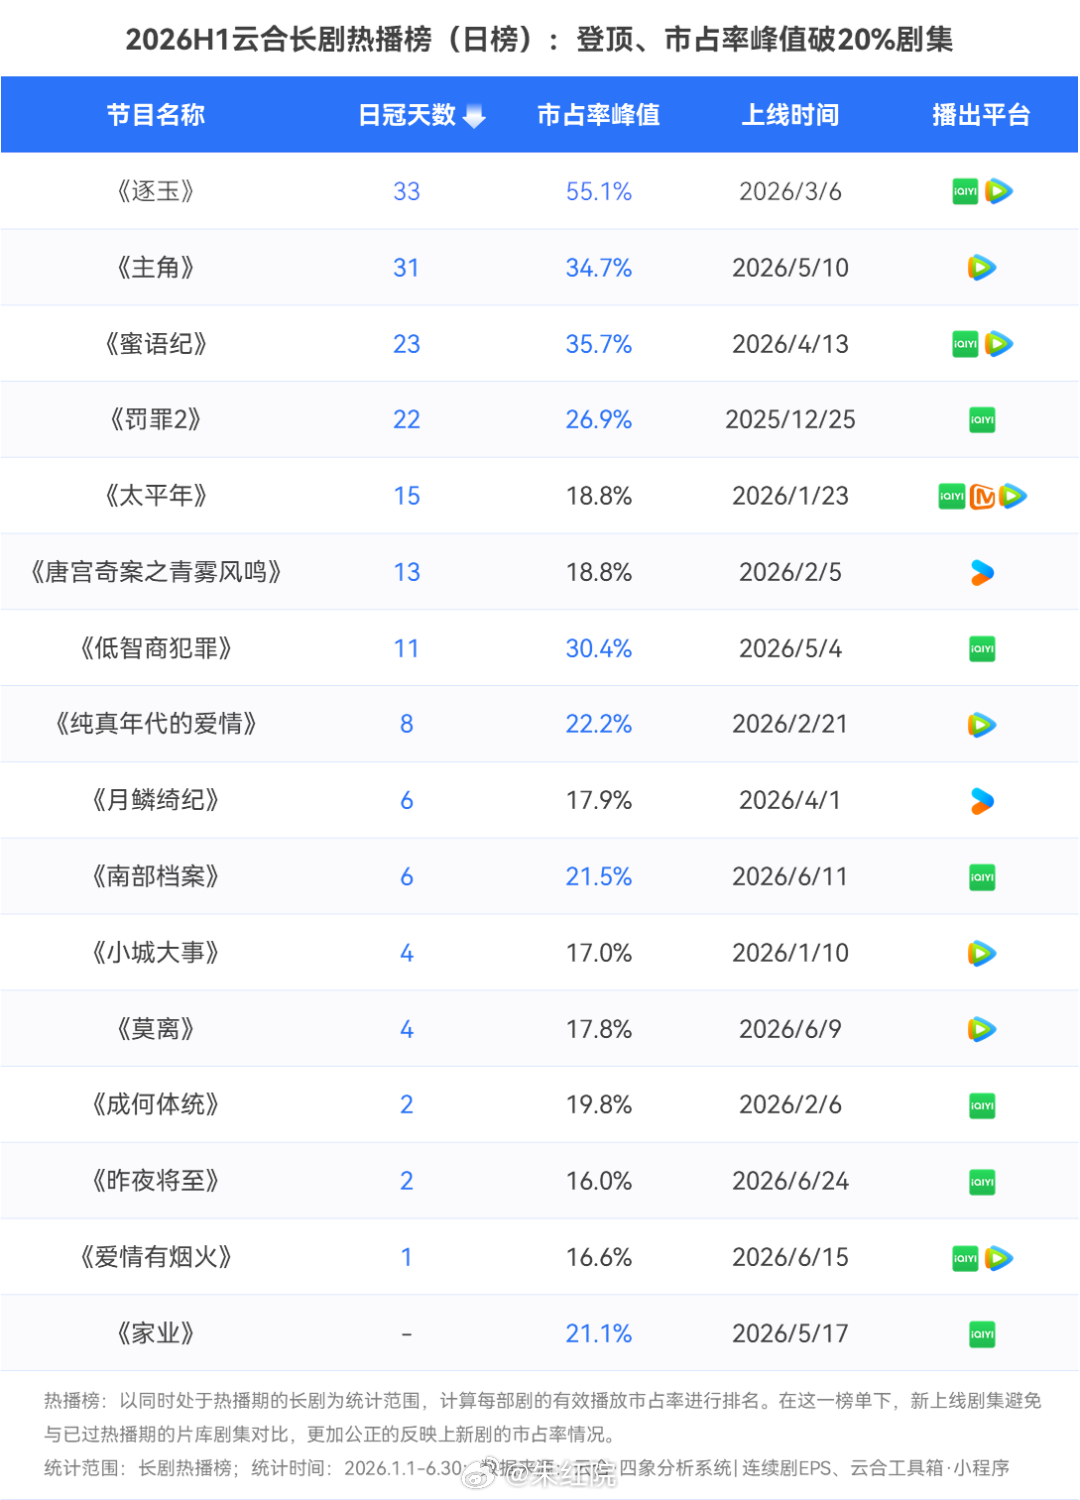This screenshot has height=1500, width=1080.
Task: Click the iQIYI icon in 《成何体统》 row
Action: [x=982, y=1106]
